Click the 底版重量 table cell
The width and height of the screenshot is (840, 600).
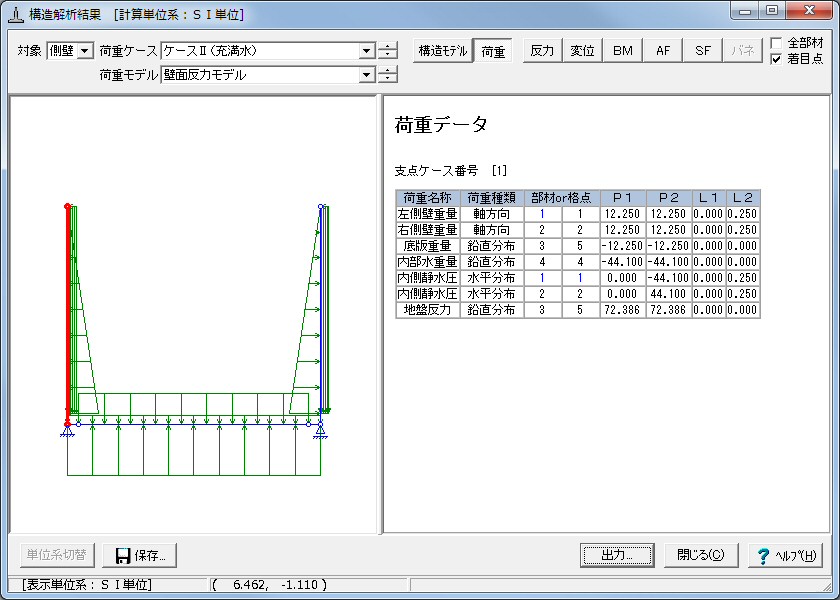428,246
